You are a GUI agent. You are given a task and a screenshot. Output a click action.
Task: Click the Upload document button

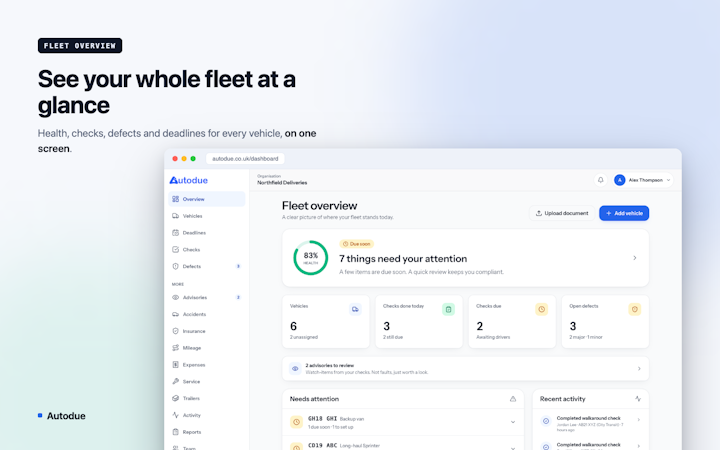562,214
